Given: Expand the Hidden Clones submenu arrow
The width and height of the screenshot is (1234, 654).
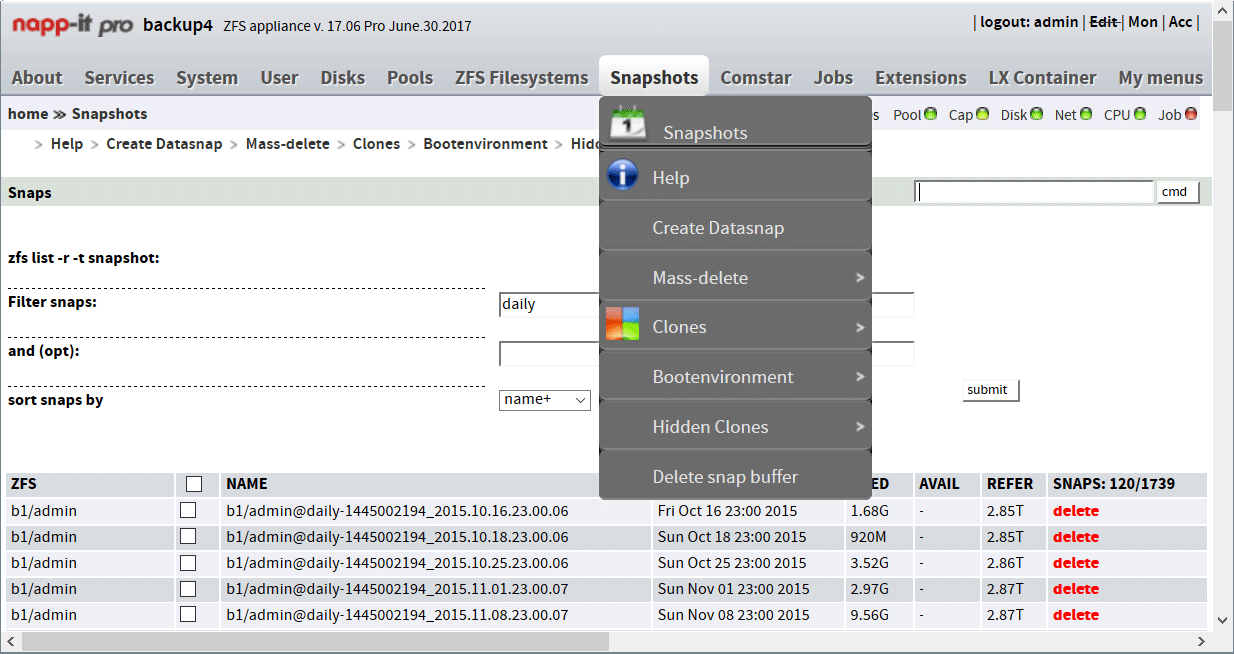Looking at the screenshot, I should [860, 427].
